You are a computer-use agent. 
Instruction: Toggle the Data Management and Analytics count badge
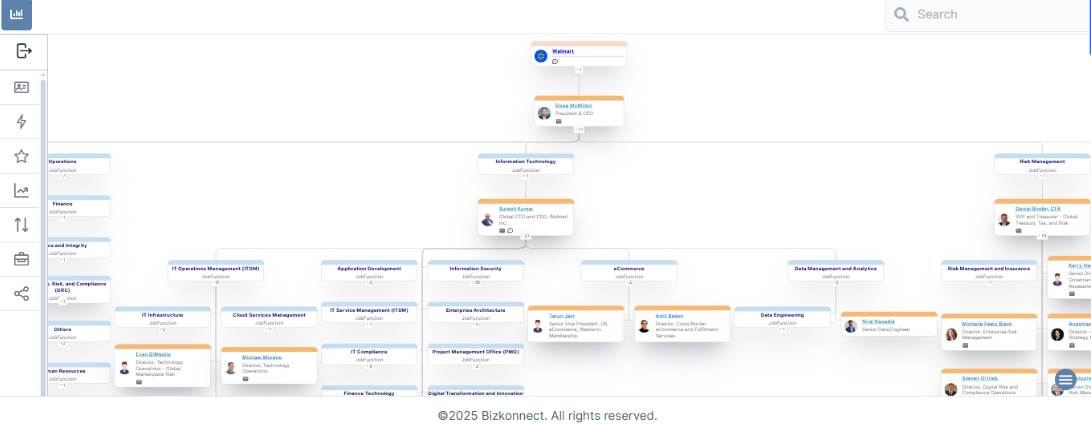(x=835, y=282)
